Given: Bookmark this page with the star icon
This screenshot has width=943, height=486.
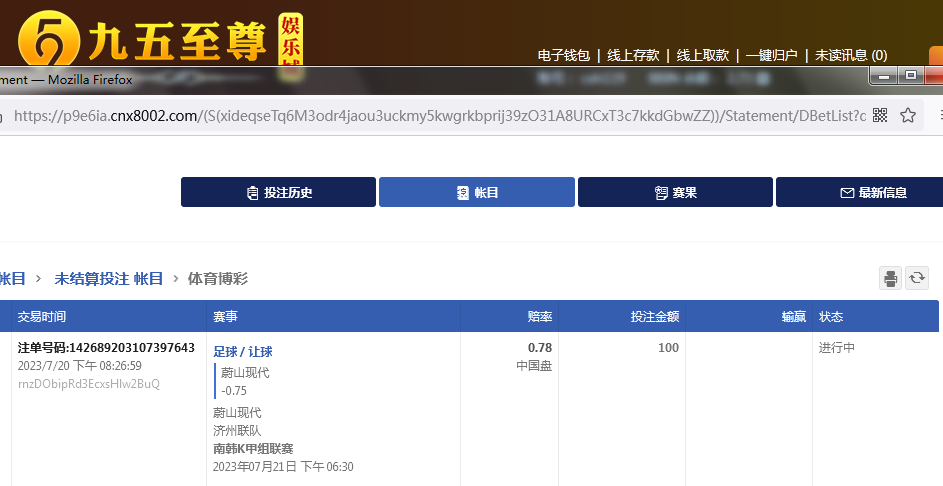Looking at the screenshot, I should point(908,115).
